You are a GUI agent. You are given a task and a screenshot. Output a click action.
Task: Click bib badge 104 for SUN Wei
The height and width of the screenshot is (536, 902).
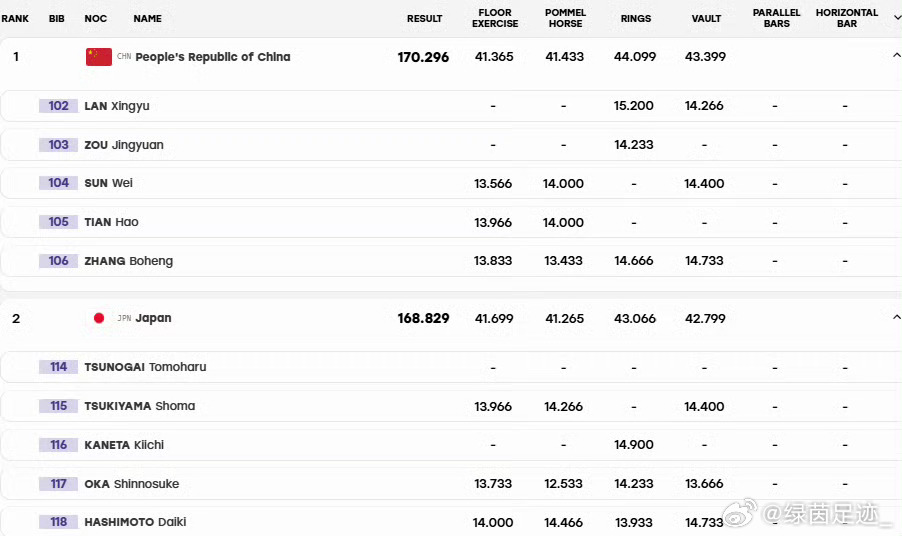click(58, 183)
